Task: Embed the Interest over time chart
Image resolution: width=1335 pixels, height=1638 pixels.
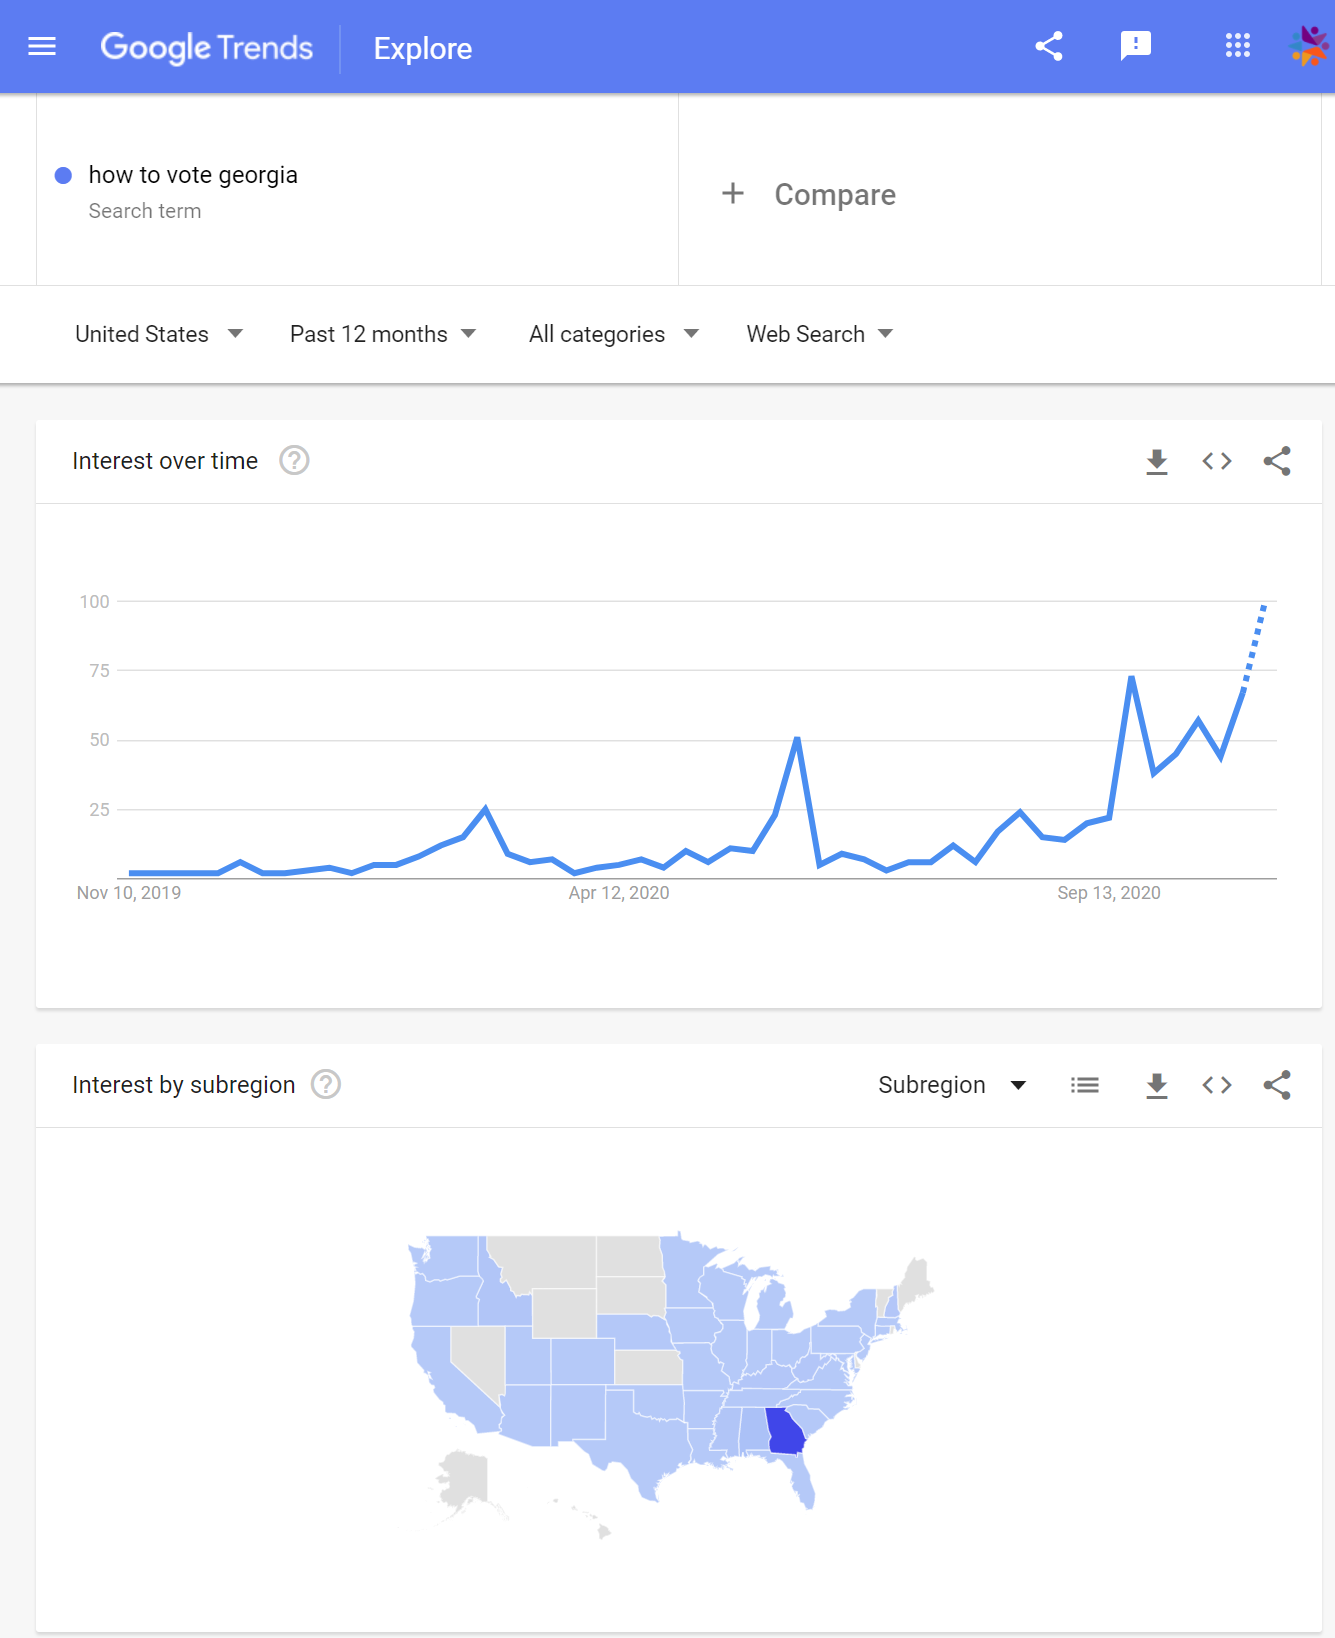Action: 1217,461
